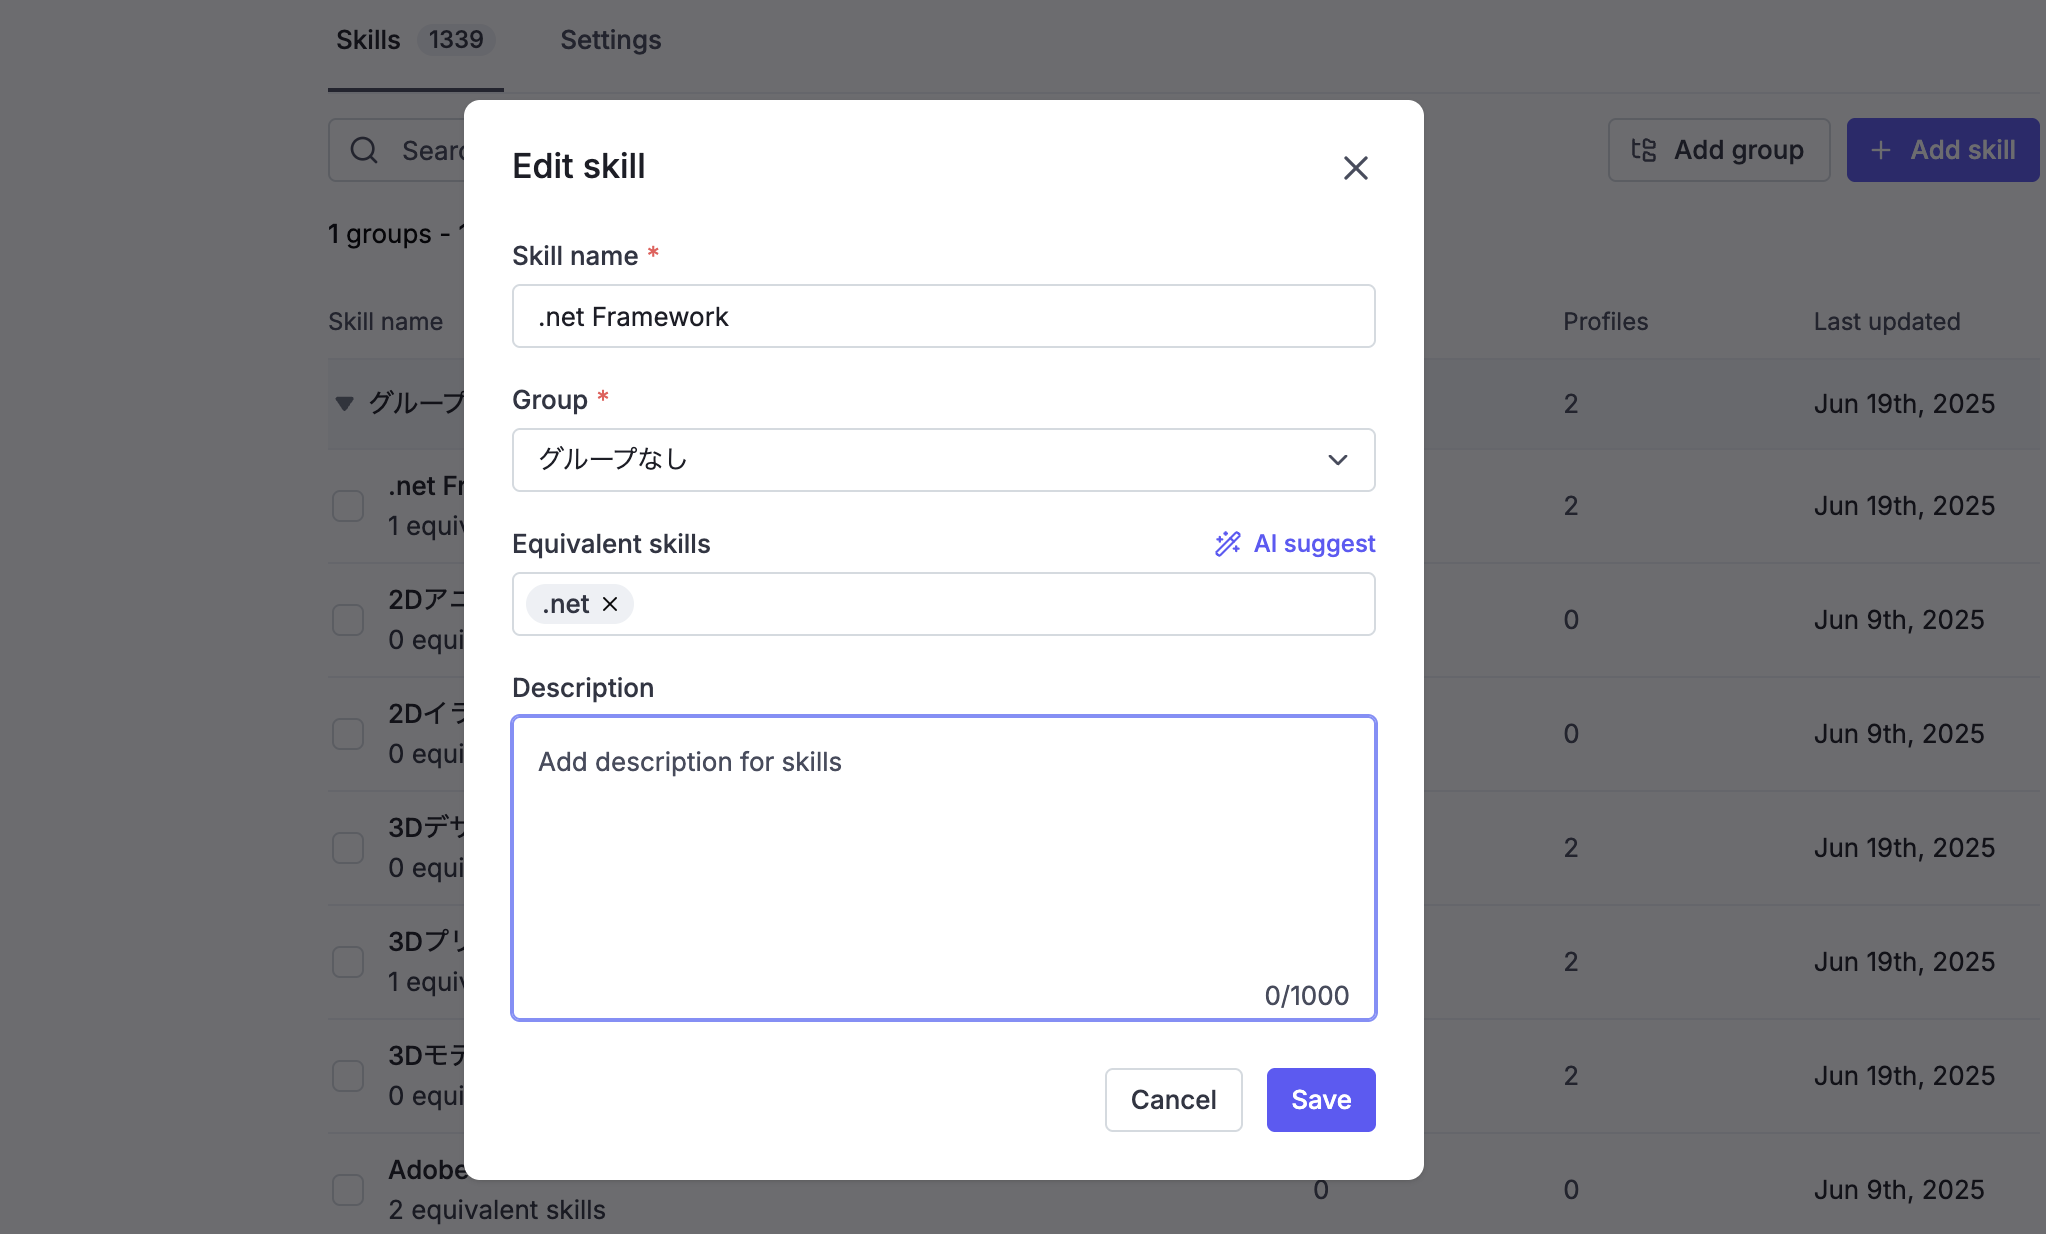Screen dimensions: 2046x1234
Task: Click the search magnifier icon
Action: (x=364, y=150)
